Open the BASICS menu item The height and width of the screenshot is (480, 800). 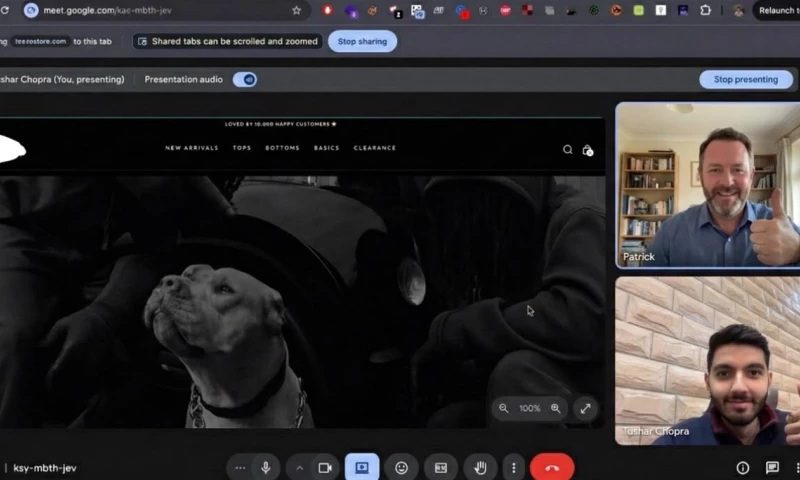(327, 148)
